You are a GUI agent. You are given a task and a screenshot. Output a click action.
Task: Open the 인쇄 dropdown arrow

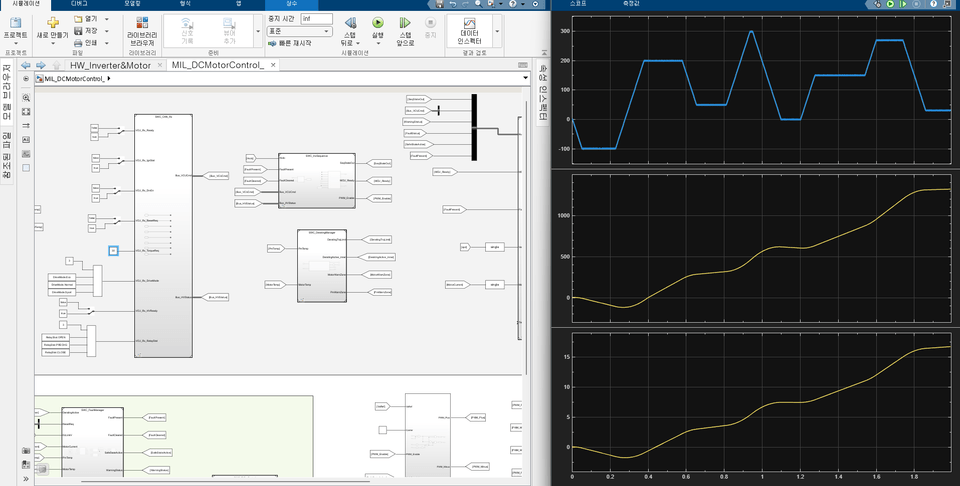107,43
